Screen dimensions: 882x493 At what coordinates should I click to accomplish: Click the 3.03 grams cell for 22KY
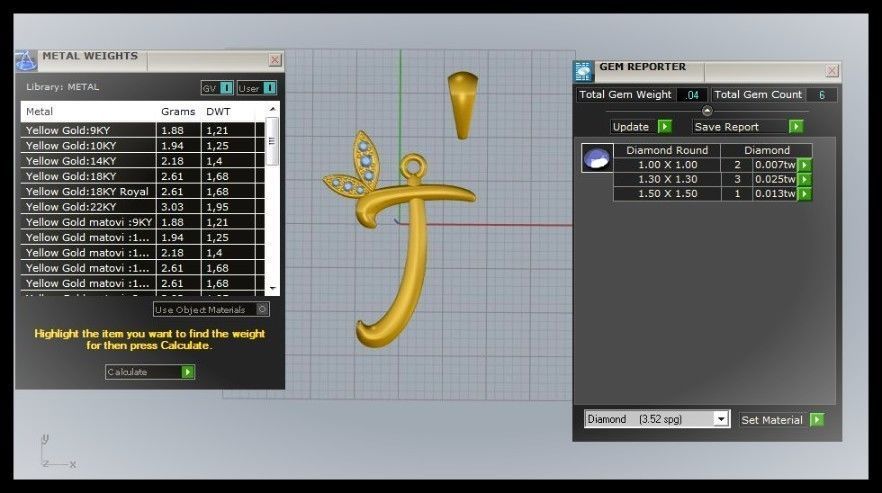click(178, 207)
